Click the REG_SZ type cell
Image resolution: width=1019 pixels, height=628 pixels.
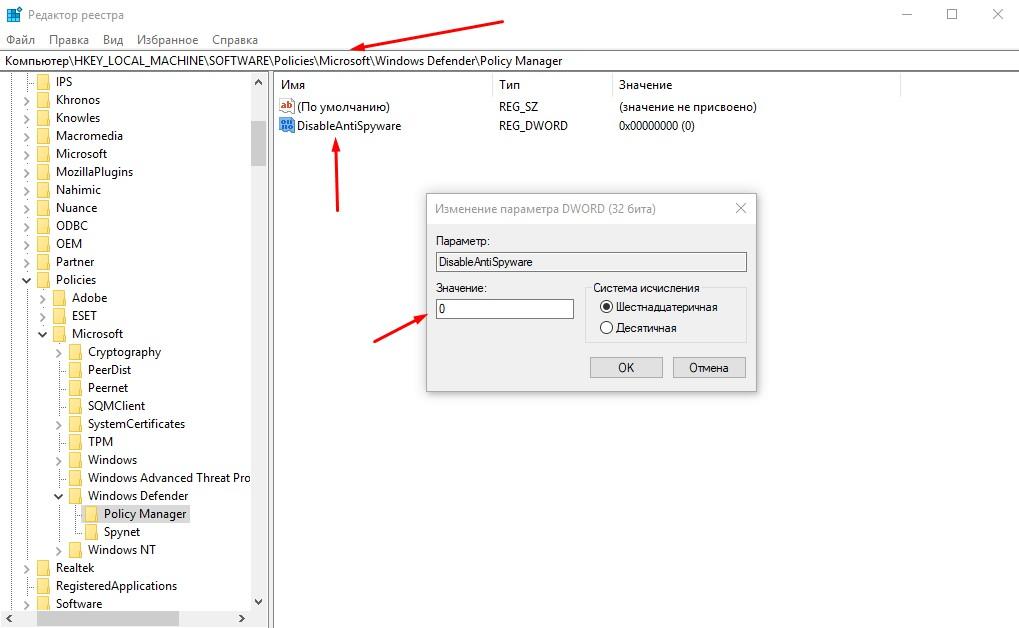pos(519,107)
